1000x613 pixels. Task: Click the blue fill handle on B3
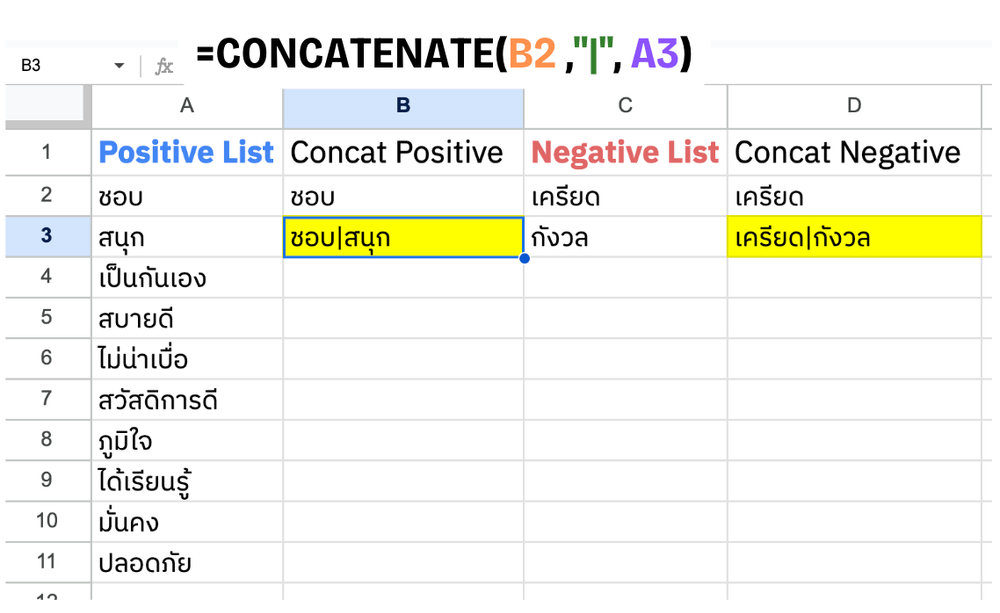(524, 258)
